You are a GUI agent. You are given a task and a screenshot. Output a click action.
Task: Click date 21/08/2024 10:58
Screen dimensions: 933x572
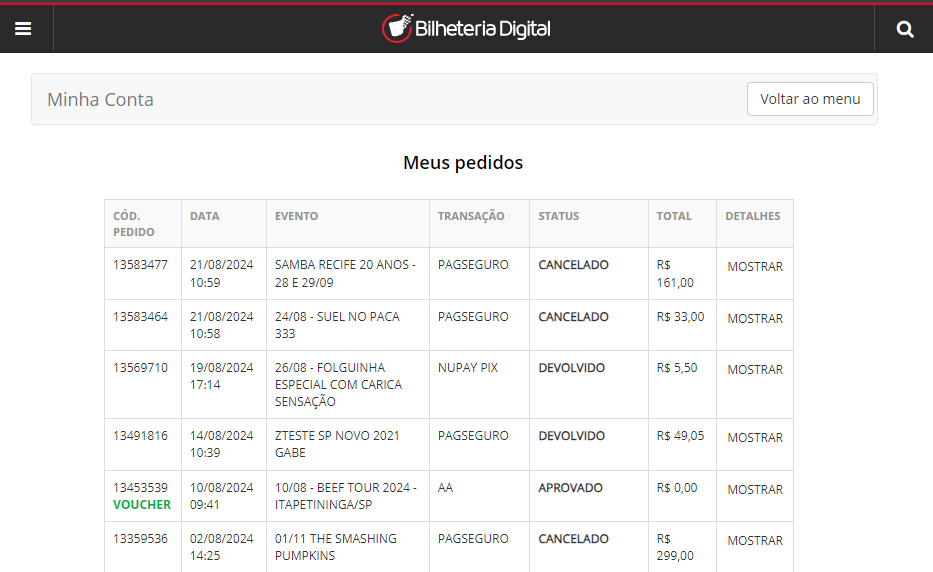coord(221,325)
